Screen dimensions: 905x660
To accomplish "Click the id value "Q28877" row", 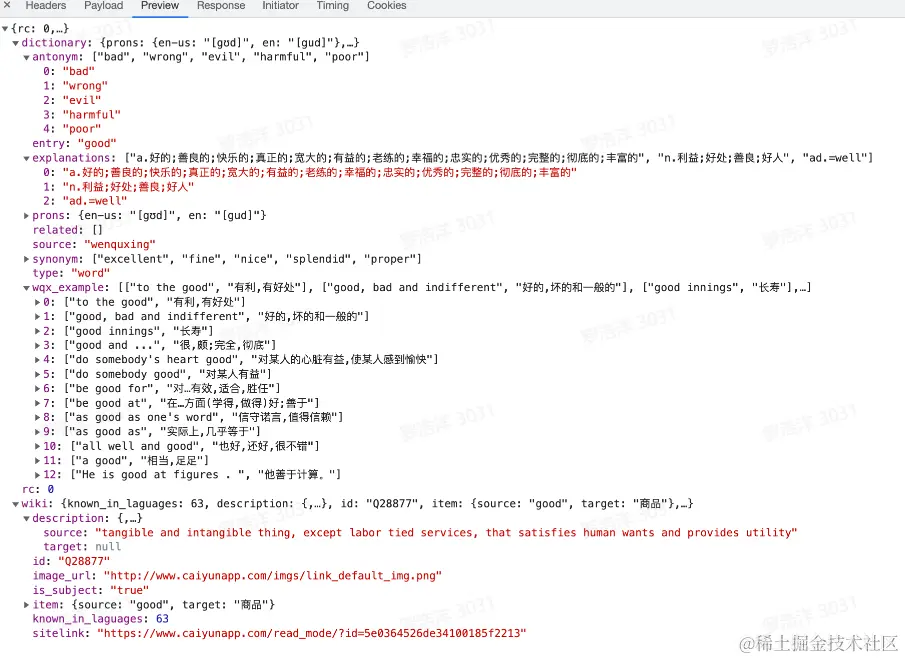I will click(71, 561).
